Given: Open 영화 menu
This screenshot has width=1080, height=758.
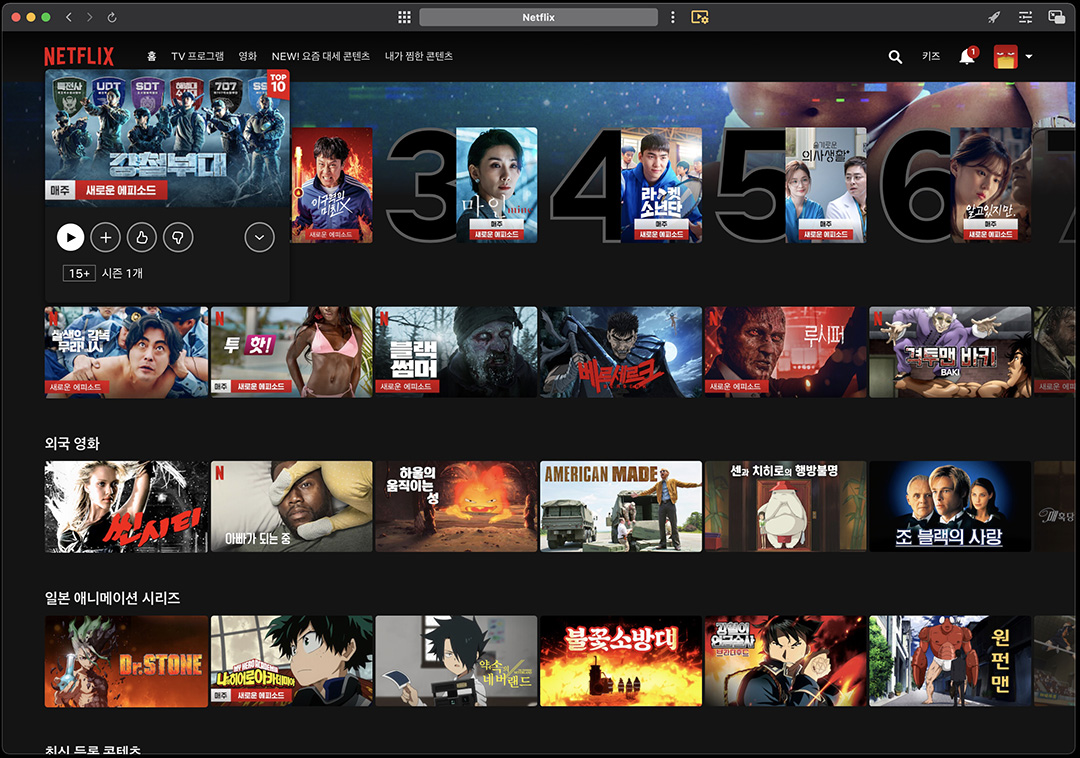Looking at the screenshot, I should point(247,56).
